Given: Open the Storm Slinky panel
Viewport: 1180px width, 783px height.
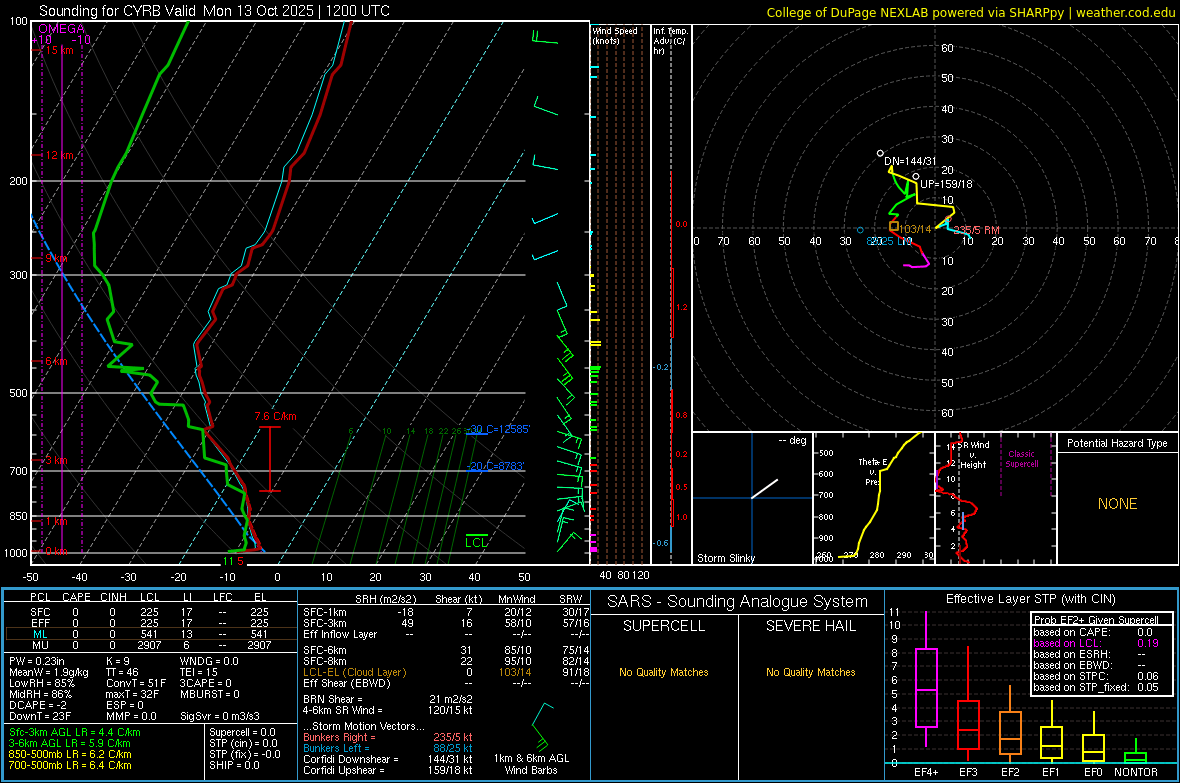Looking at the screenshot, I should coord(752,498).
